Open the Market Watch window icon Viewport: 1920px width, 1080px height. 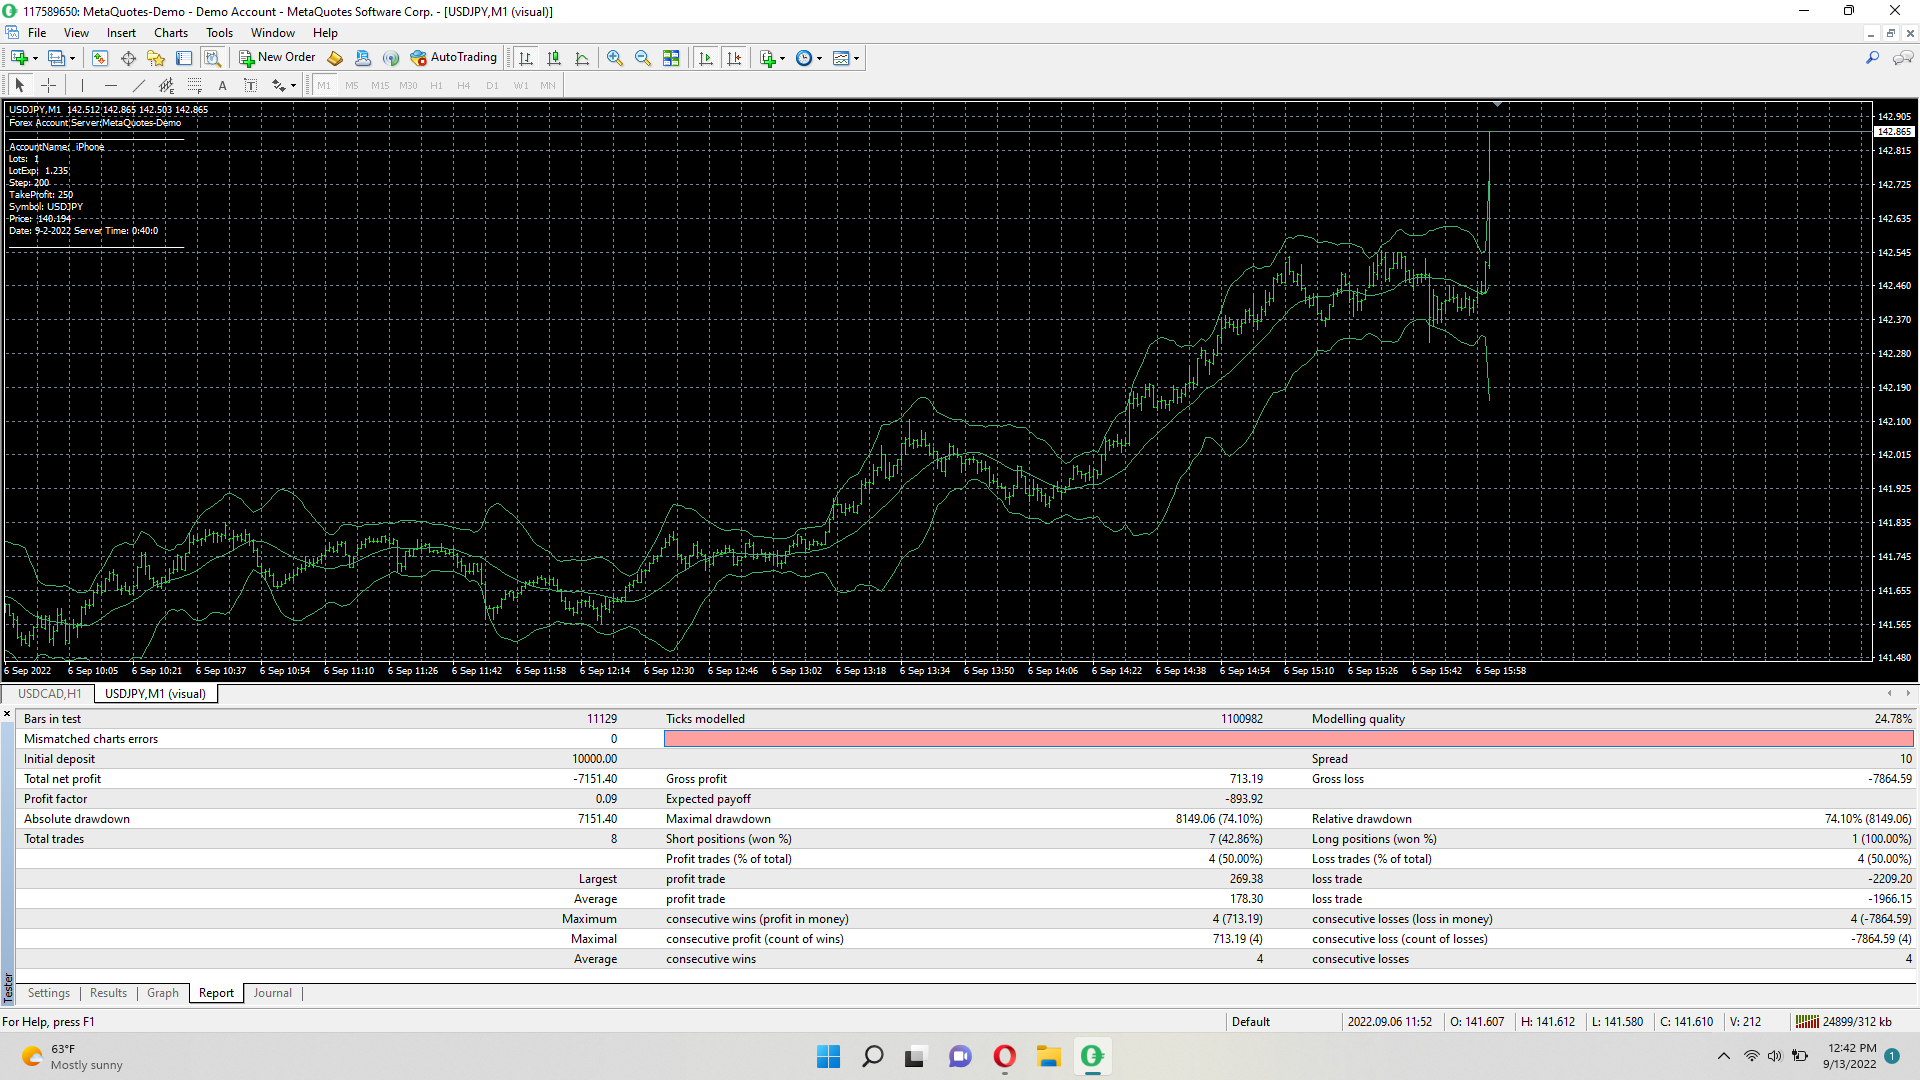tap(100, 58)
